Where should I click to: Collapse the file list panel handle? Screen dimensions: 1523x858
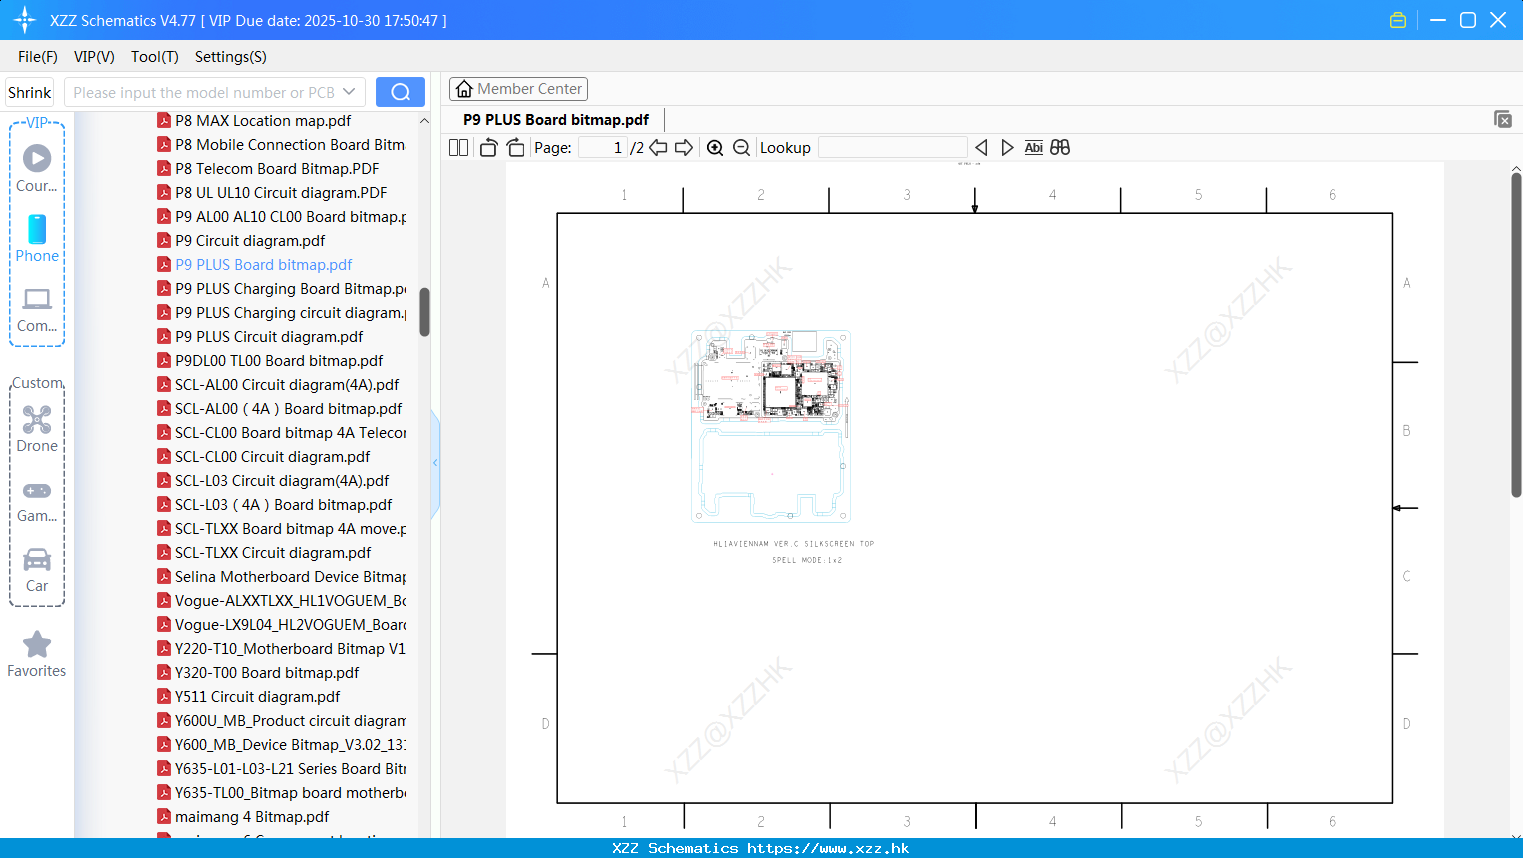coord(435,463)
